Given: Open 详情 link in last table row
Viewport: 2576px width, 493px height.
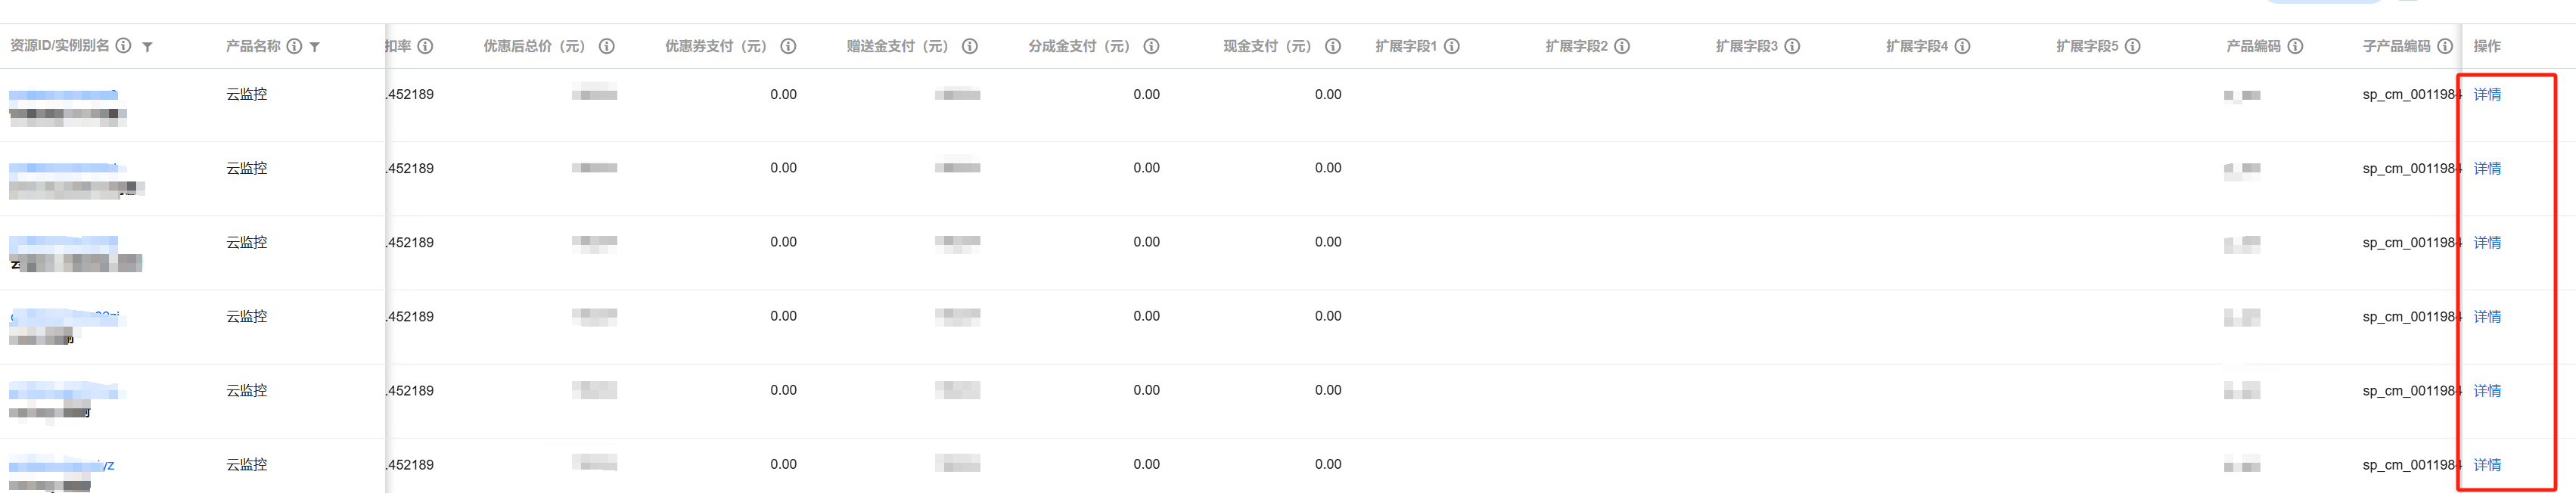Looking at the screenshot, I should tap(2487, 464).
